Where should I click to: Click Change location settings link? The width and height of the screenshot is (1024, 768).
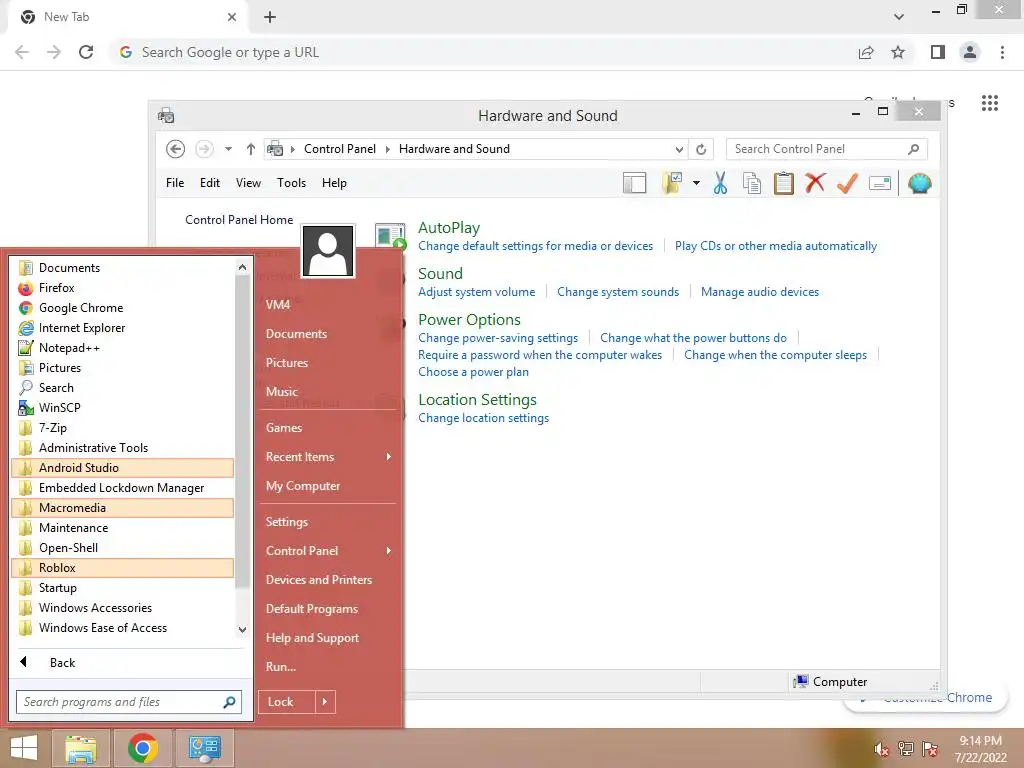(483, 418)
